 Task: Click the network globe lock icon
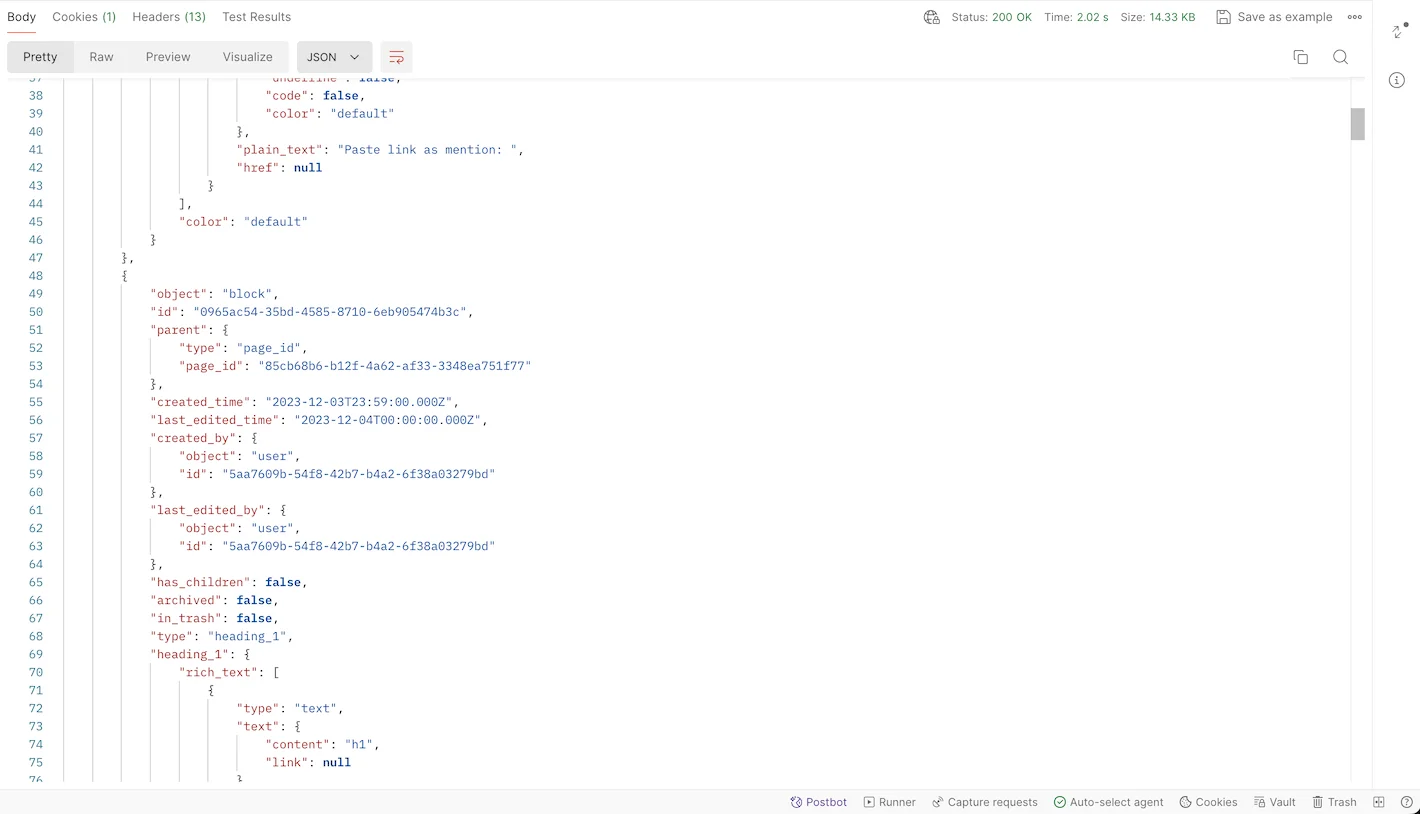(931, 17)
